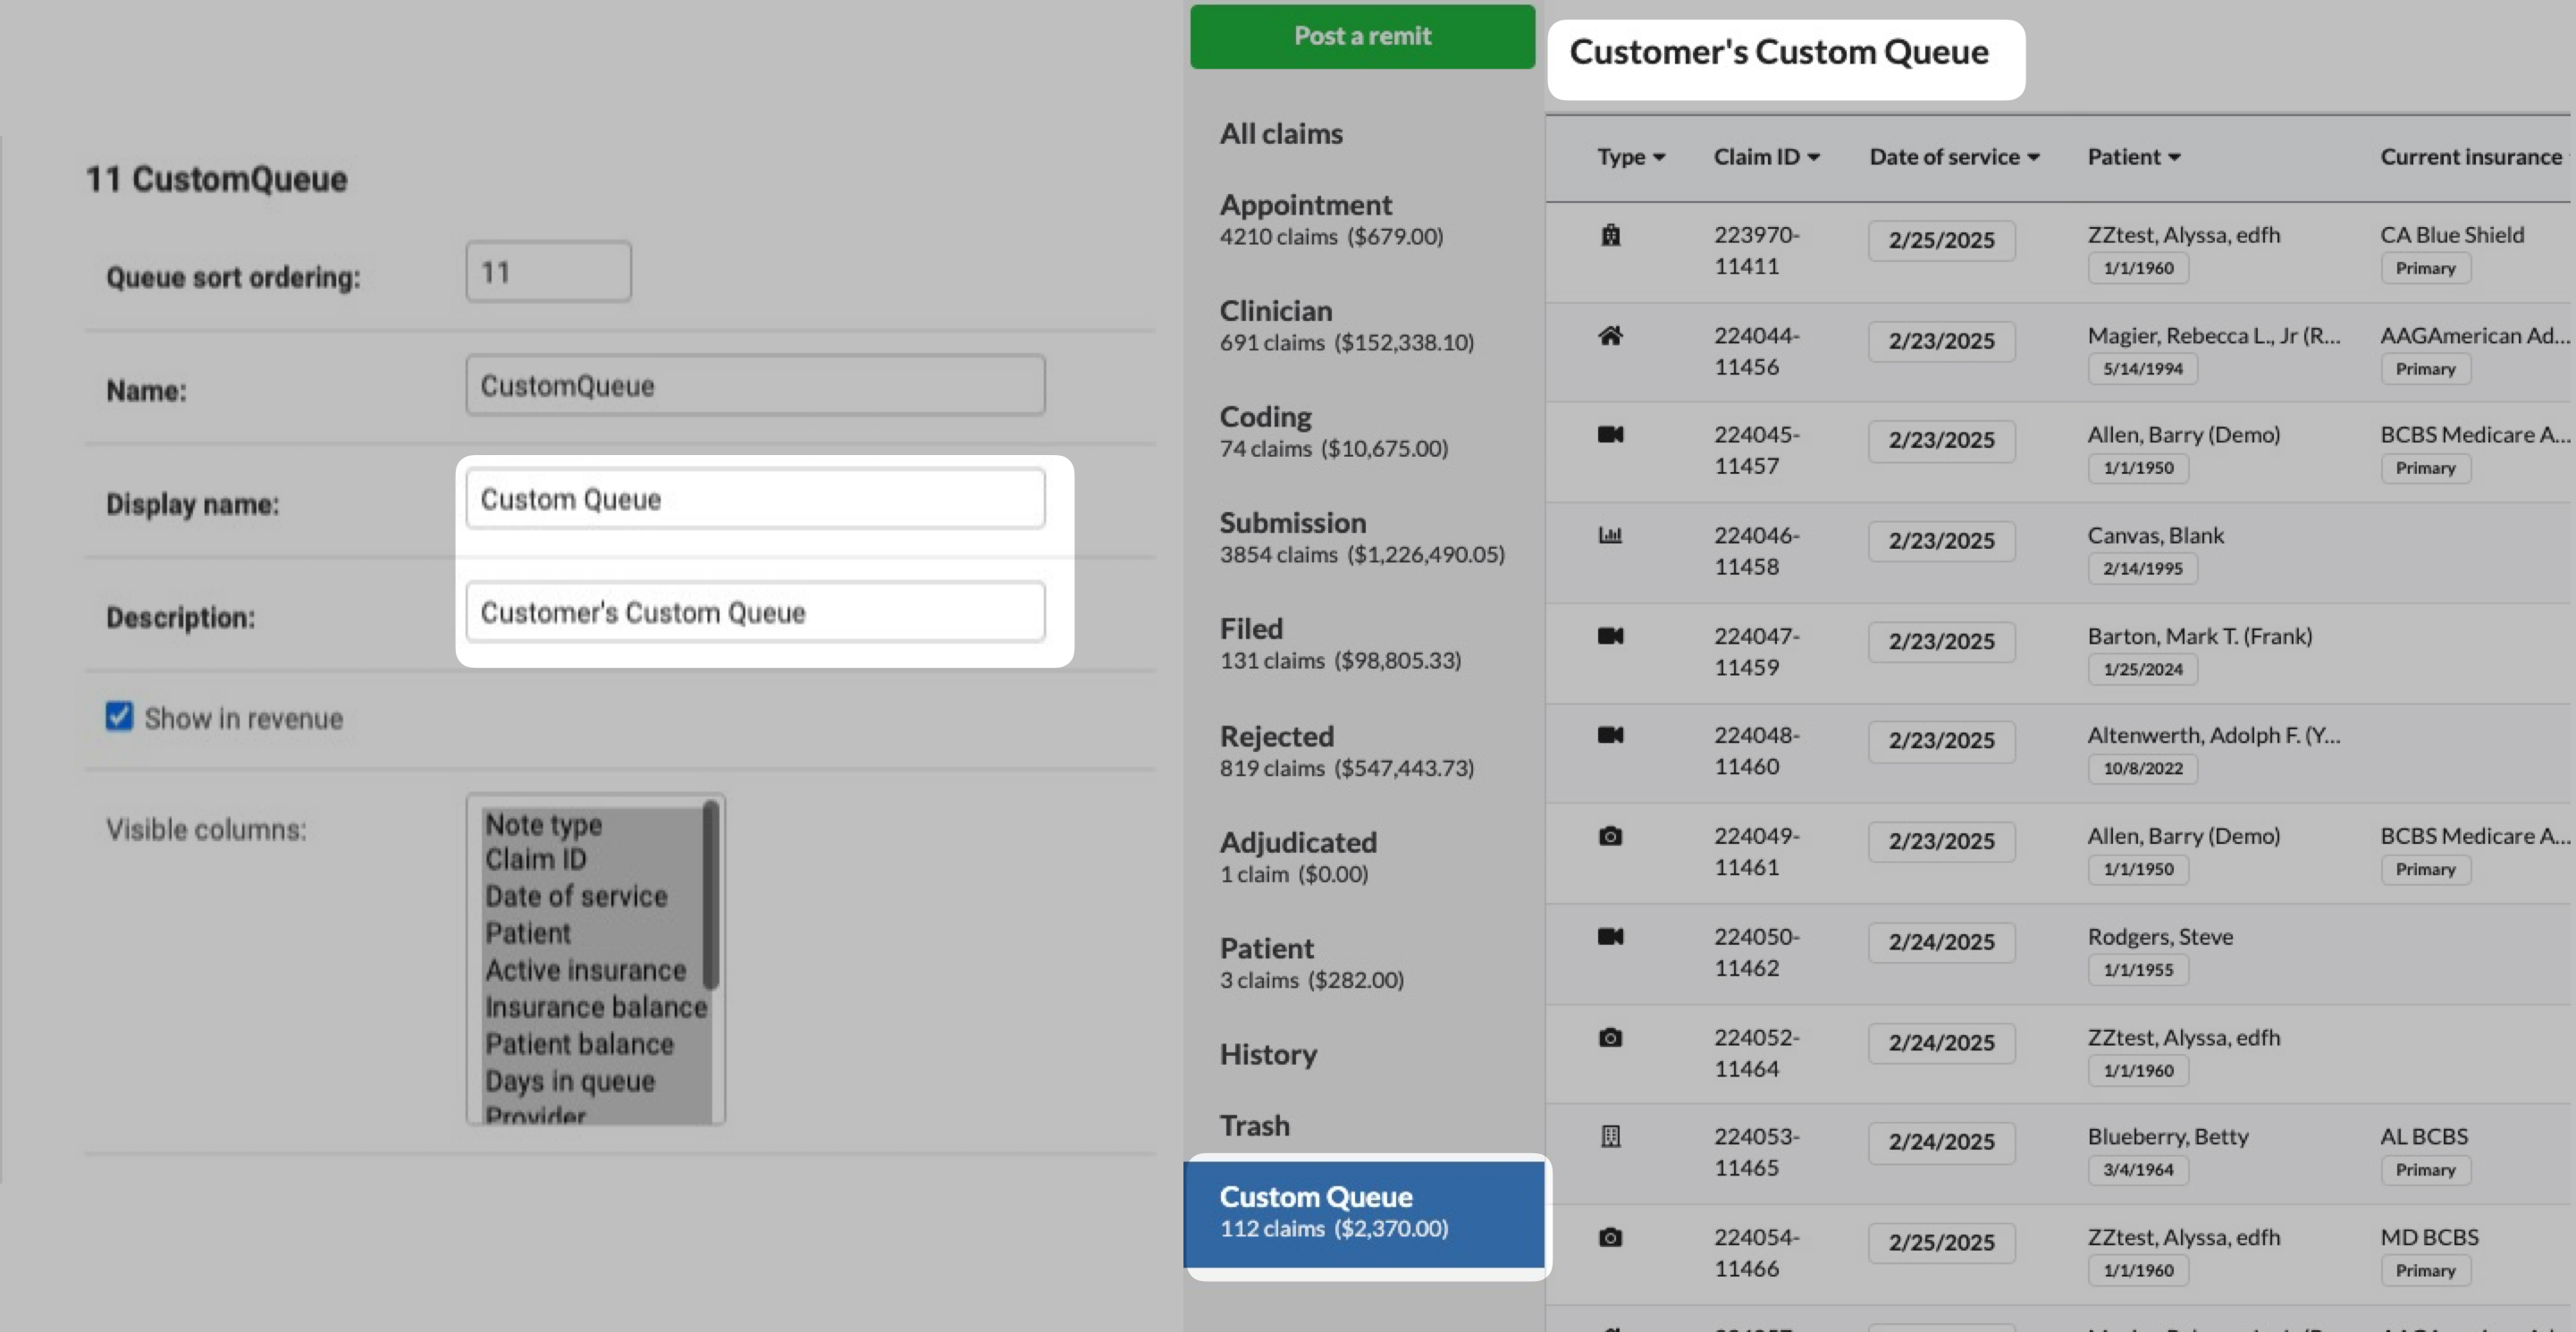
Task: Click home icon for claim 224044-11456
Action: pos(1610,336)
